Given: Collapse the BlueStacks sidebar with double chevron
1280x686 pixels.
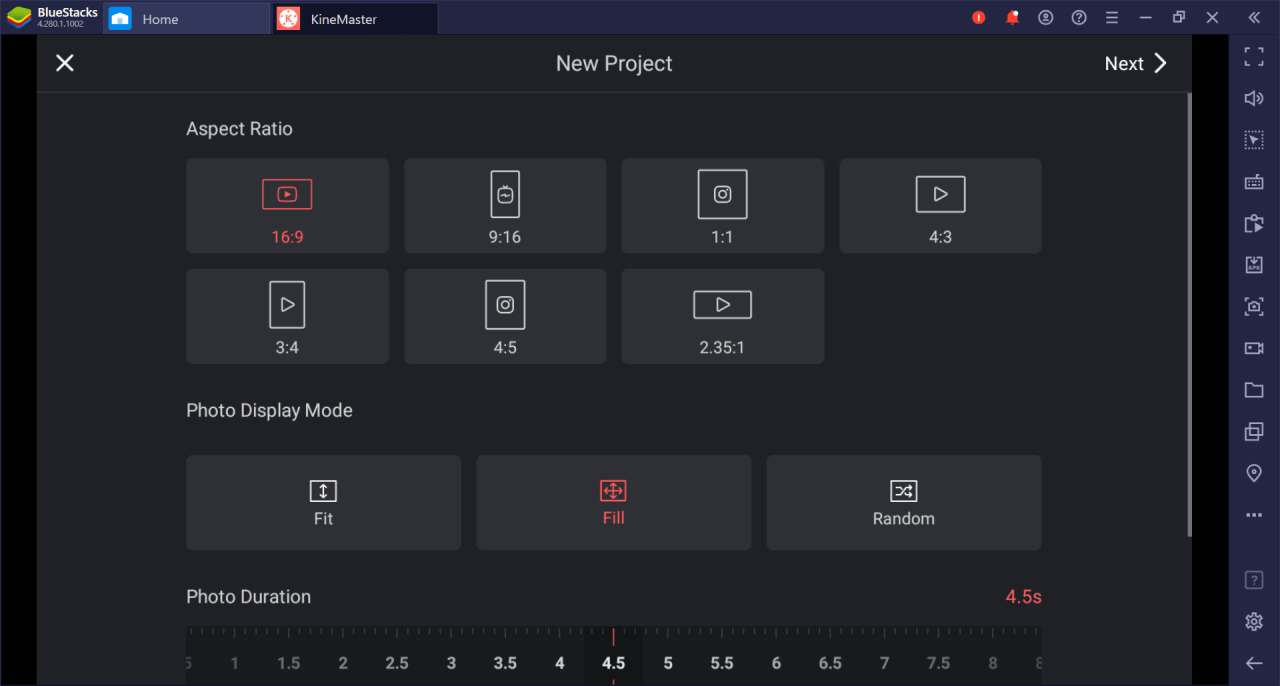Looking at the screenshot, I should pyautogui.click(x=1254, y=18).
